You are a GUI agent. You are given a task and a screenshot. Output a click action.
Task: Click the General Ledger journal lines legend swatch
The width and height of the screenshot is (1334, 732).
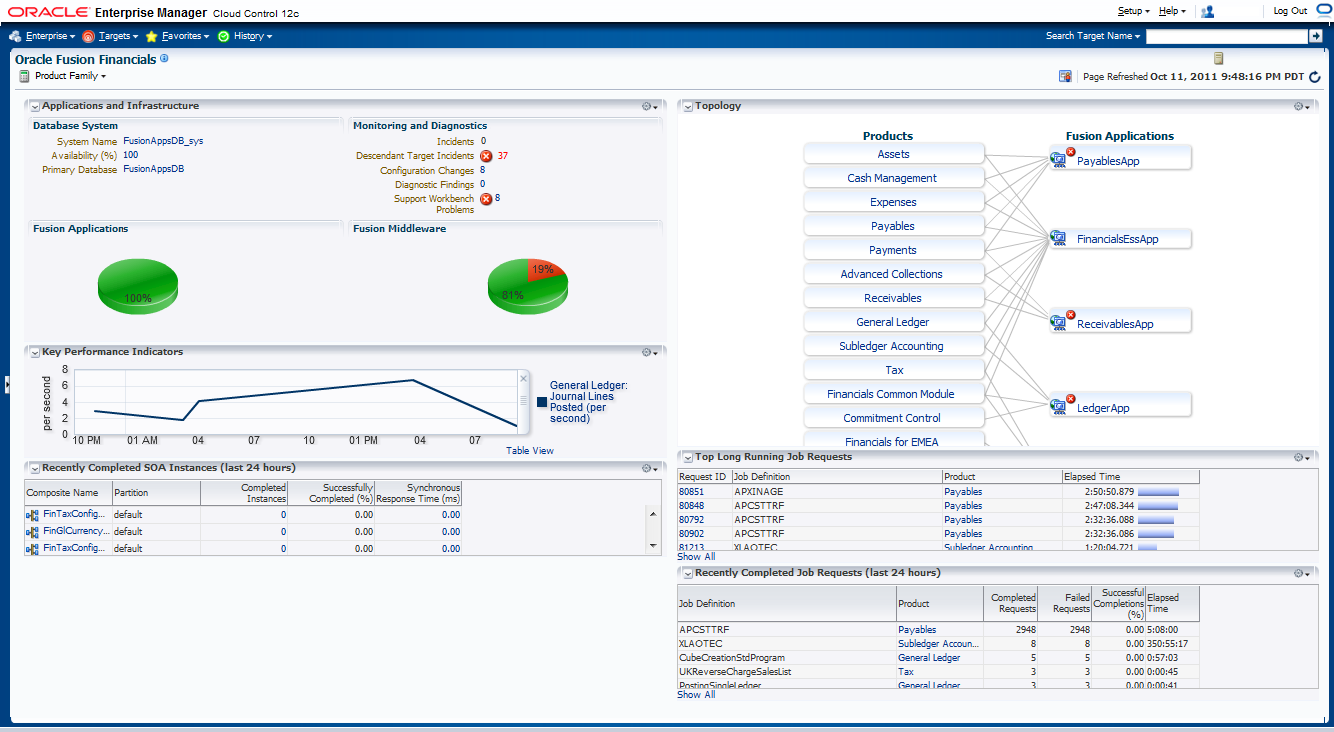(x=542, y=402)
